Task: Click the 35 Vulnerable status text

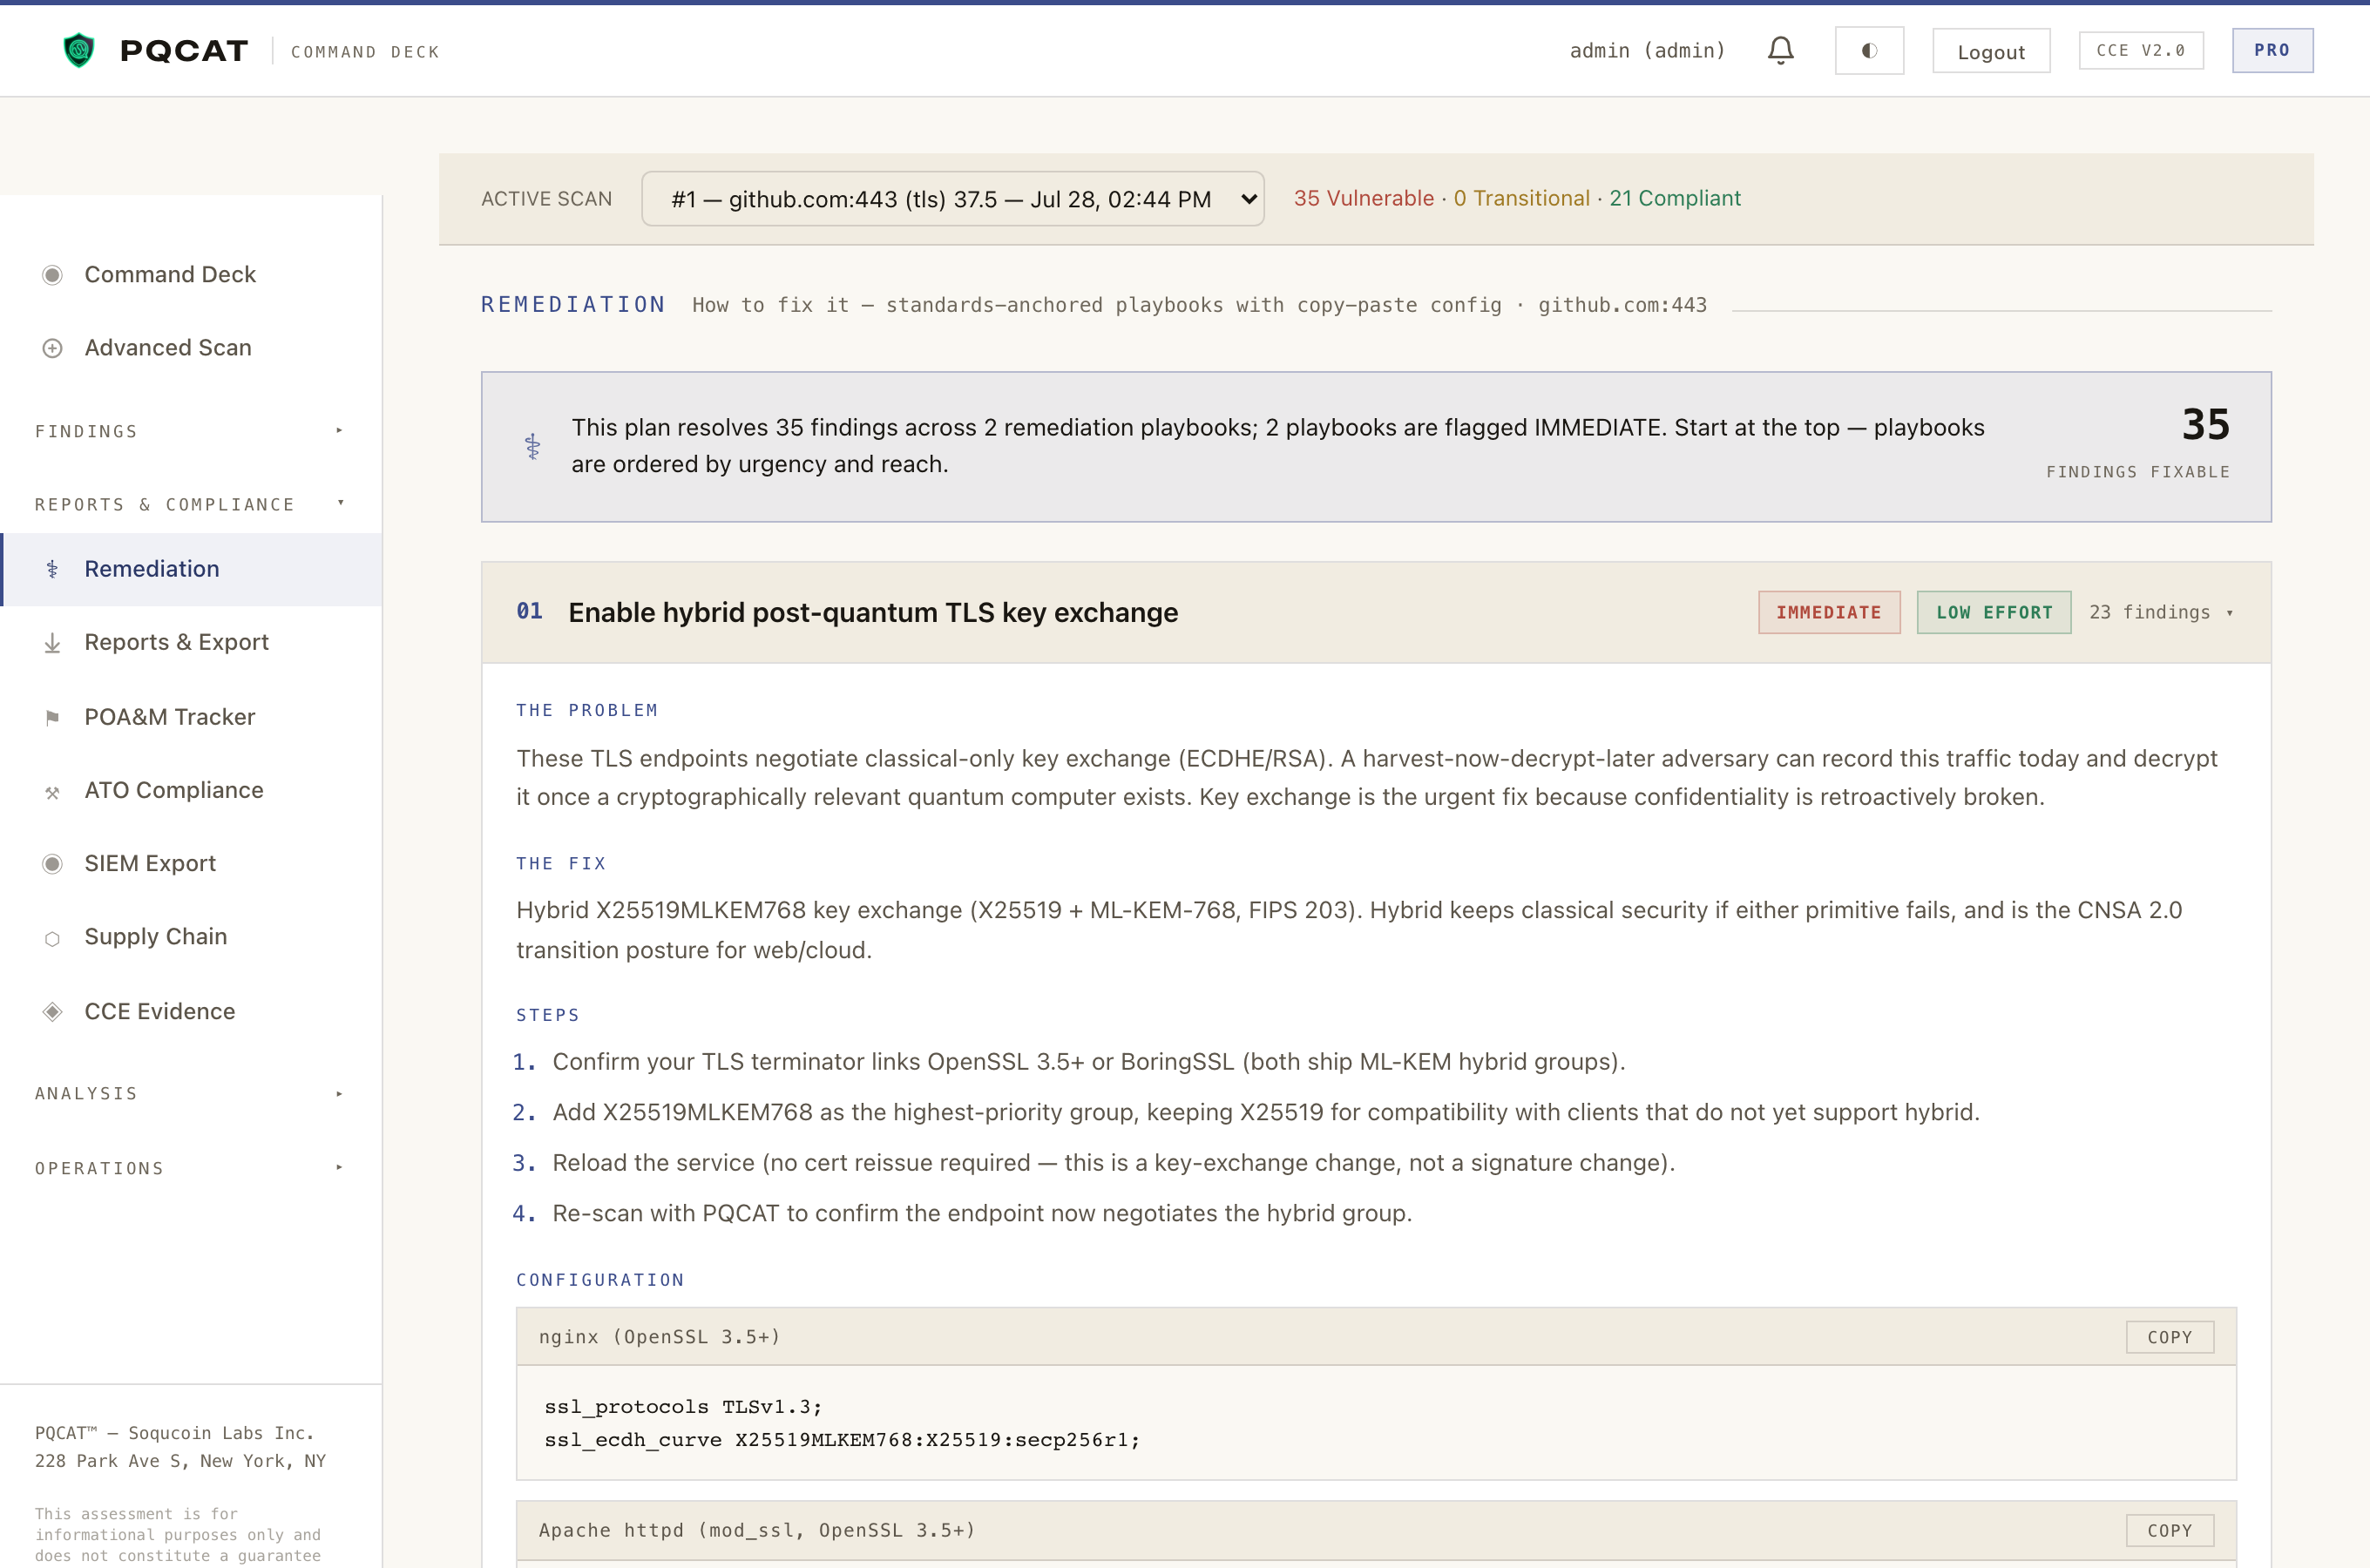Action: [1364, 198]
